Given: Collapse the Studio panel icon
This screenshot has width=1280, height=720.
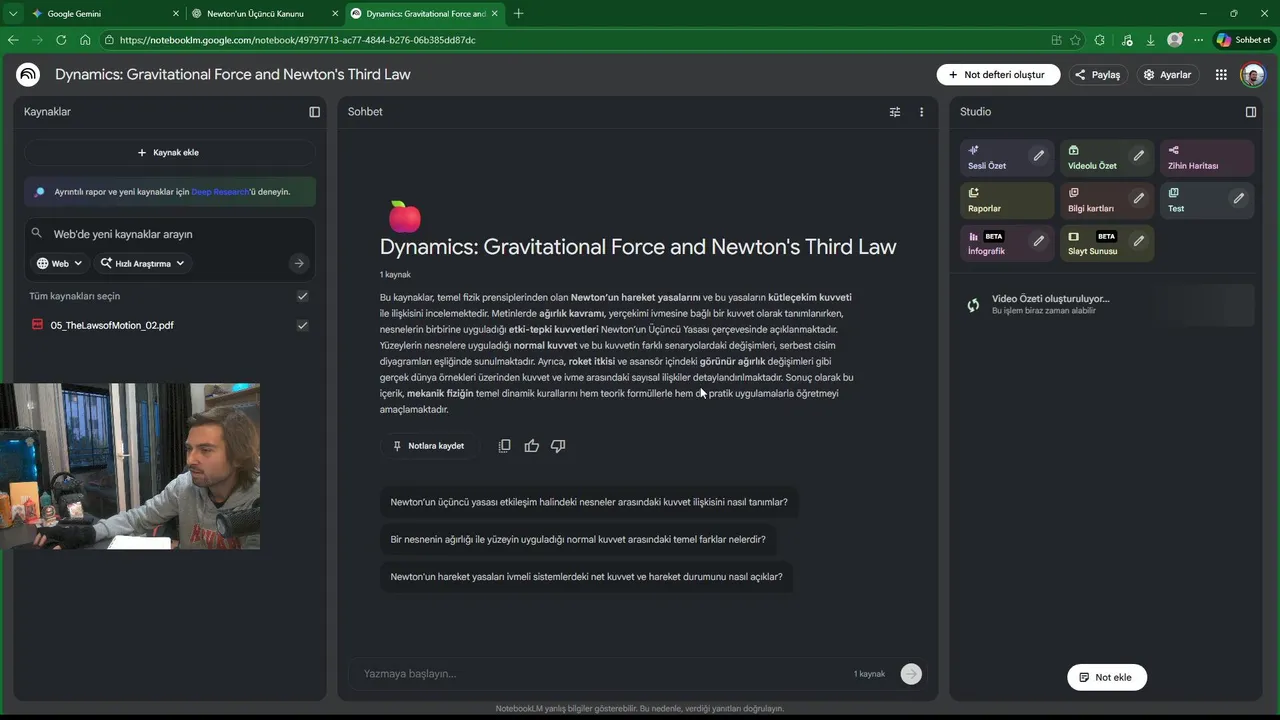Looking at the screenshot, I should [1250, 112].
